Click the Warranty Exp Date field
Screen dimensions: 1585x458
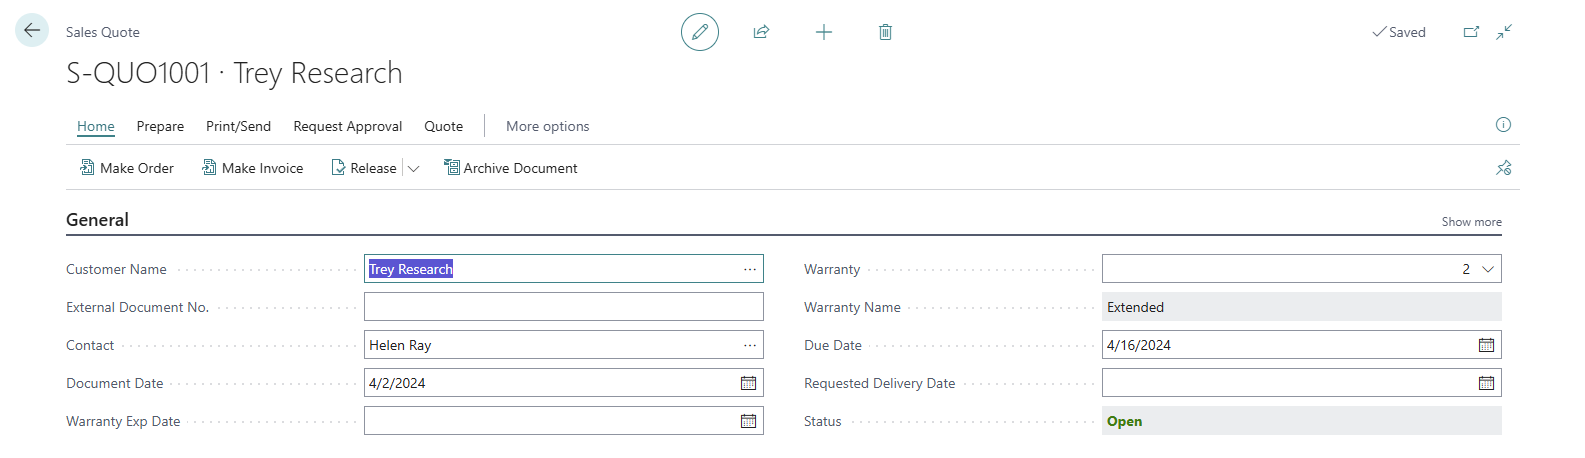click(564, 421)
